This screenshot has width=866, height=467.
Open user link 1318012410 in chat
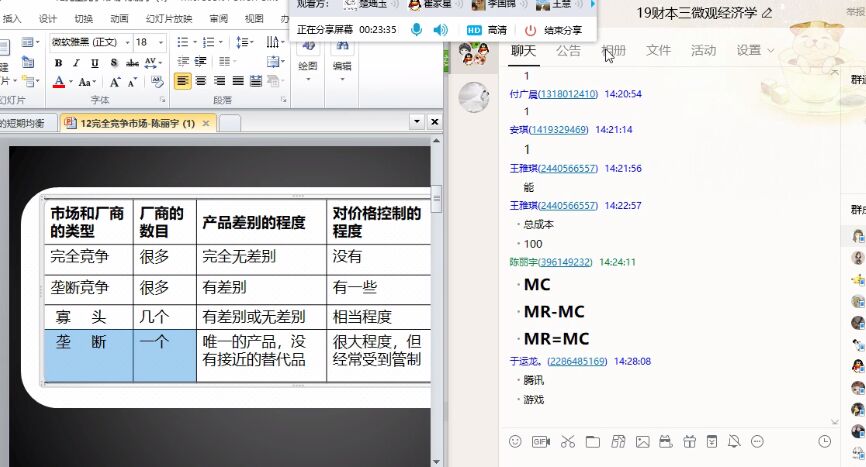(569, 94)
